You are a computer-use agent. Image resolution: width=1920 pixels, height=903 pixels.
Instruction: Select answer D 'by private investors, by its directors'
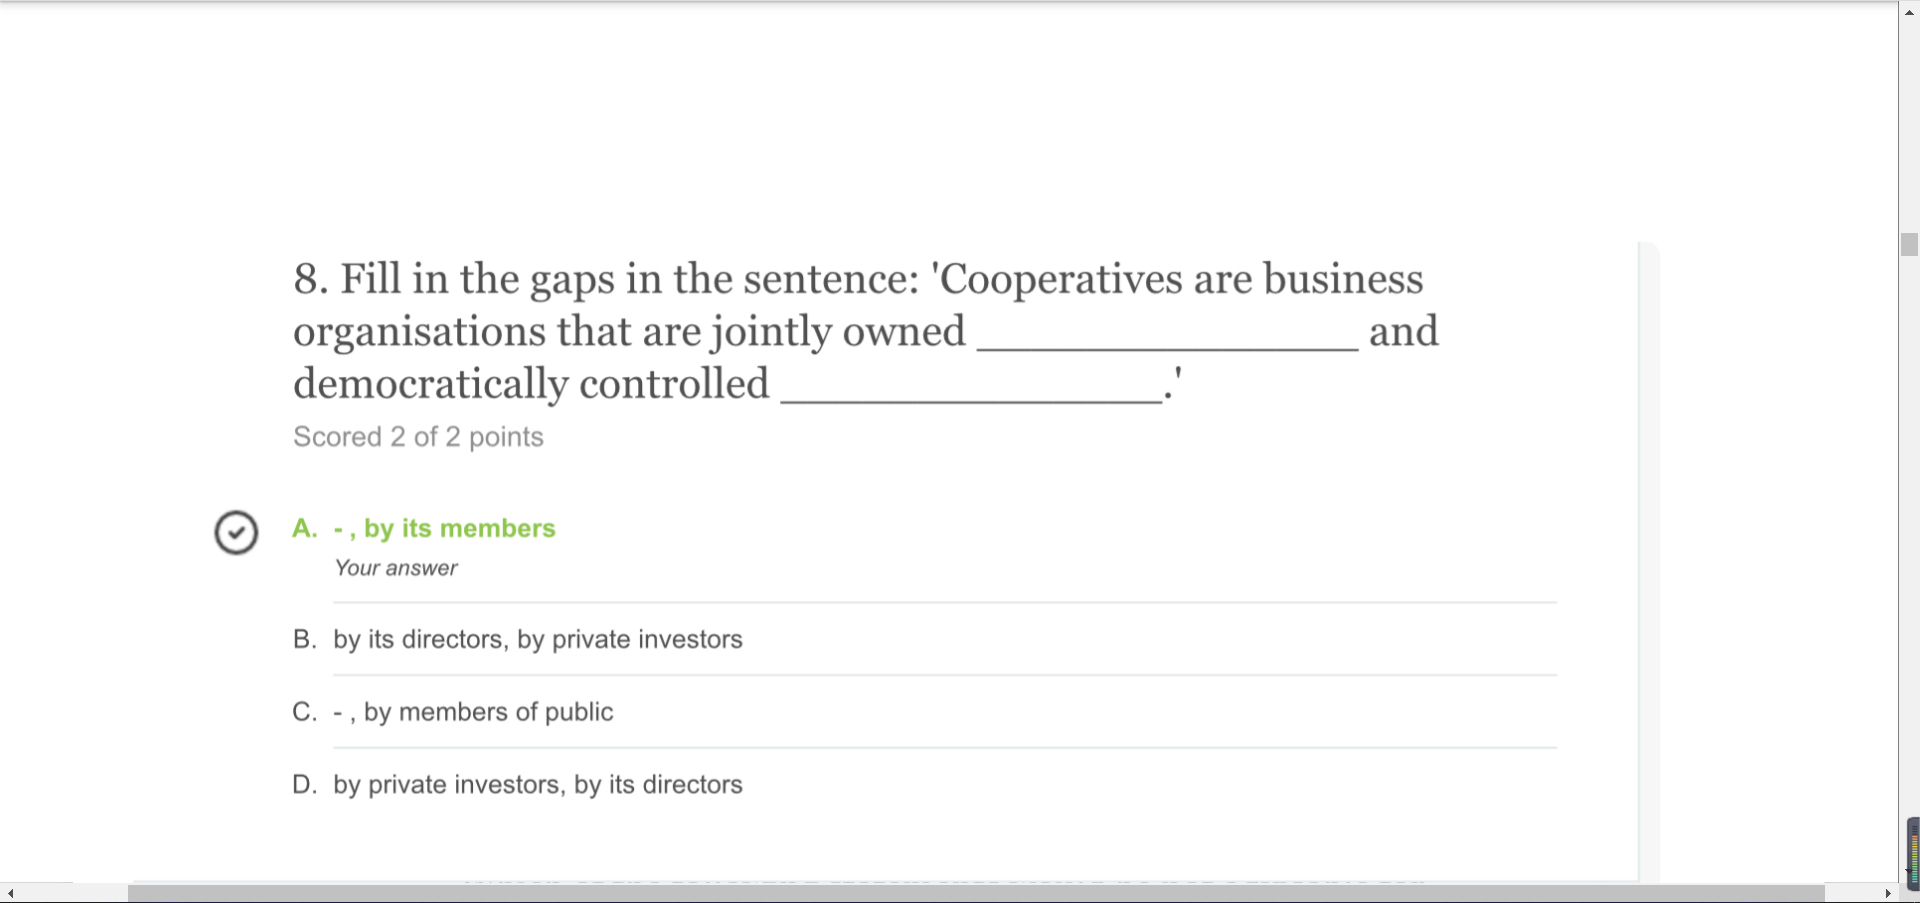click(538, 785)
